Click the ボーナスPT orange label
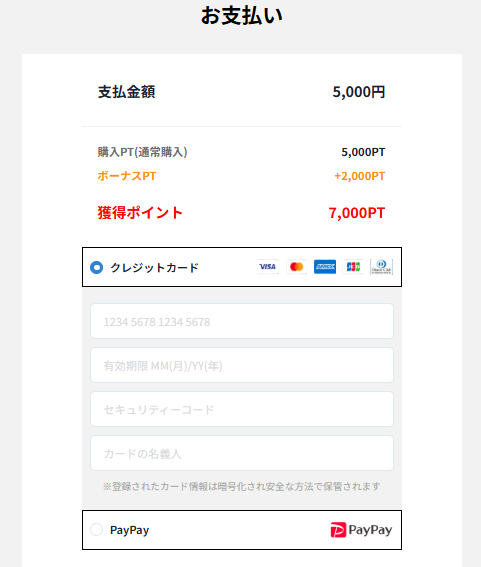 point(127,176)
